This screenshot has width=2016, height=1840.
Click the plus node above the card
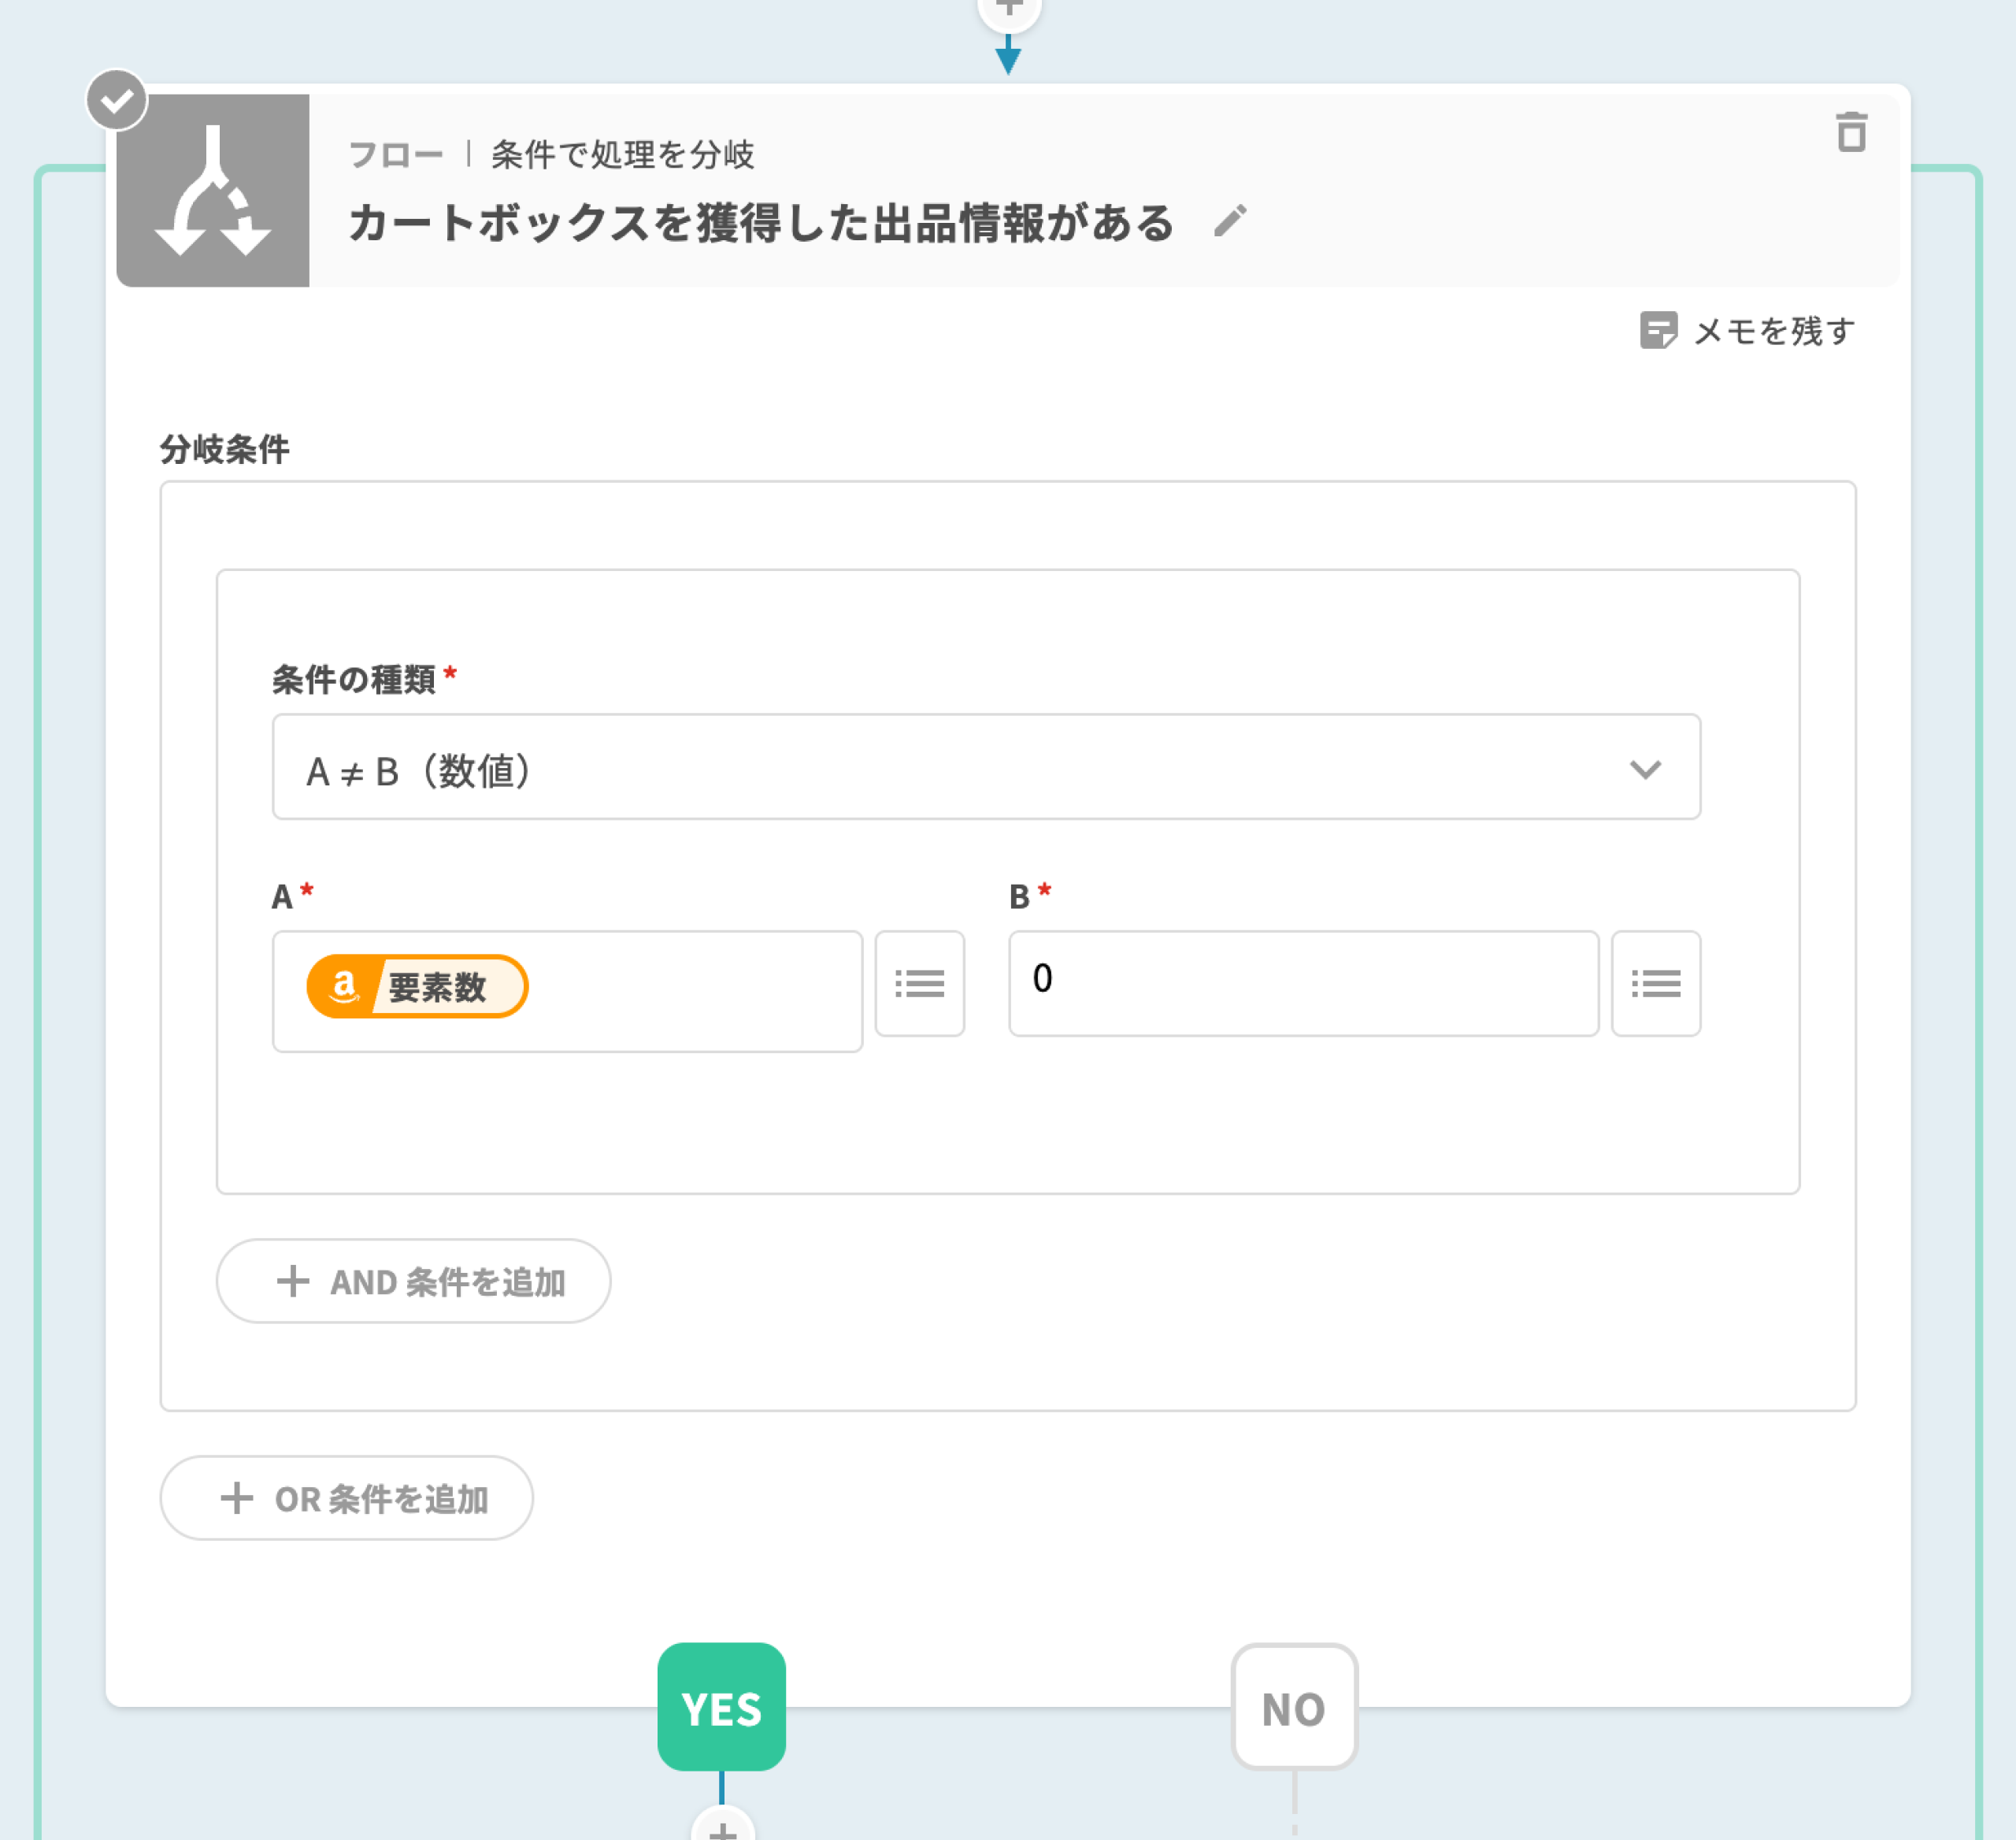pos(1009,10)
